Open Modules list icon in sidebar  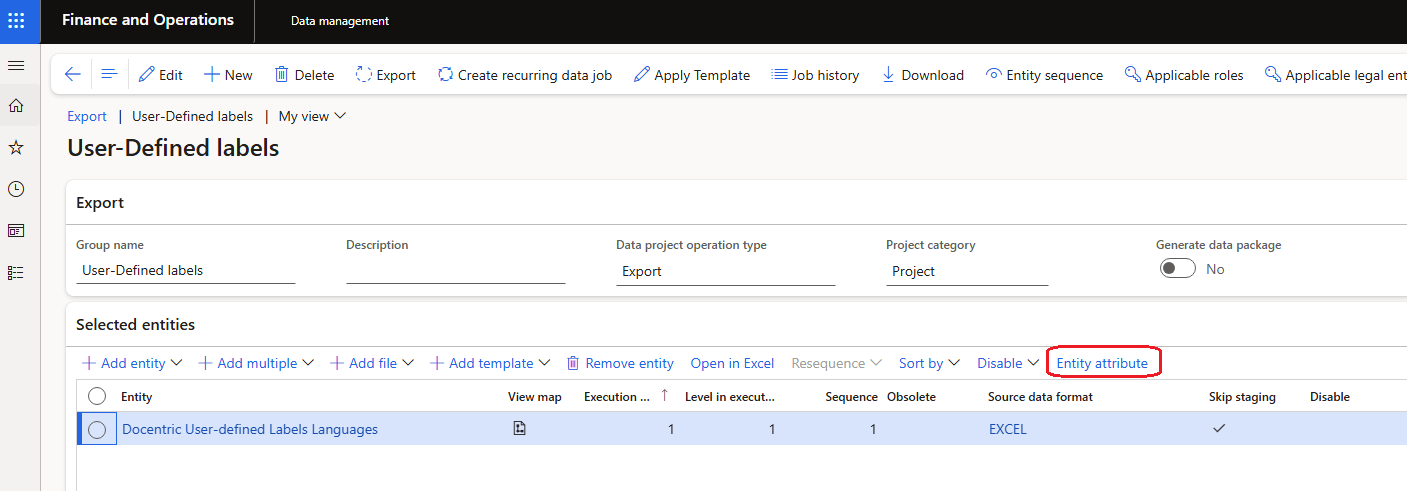coord(16,272)
